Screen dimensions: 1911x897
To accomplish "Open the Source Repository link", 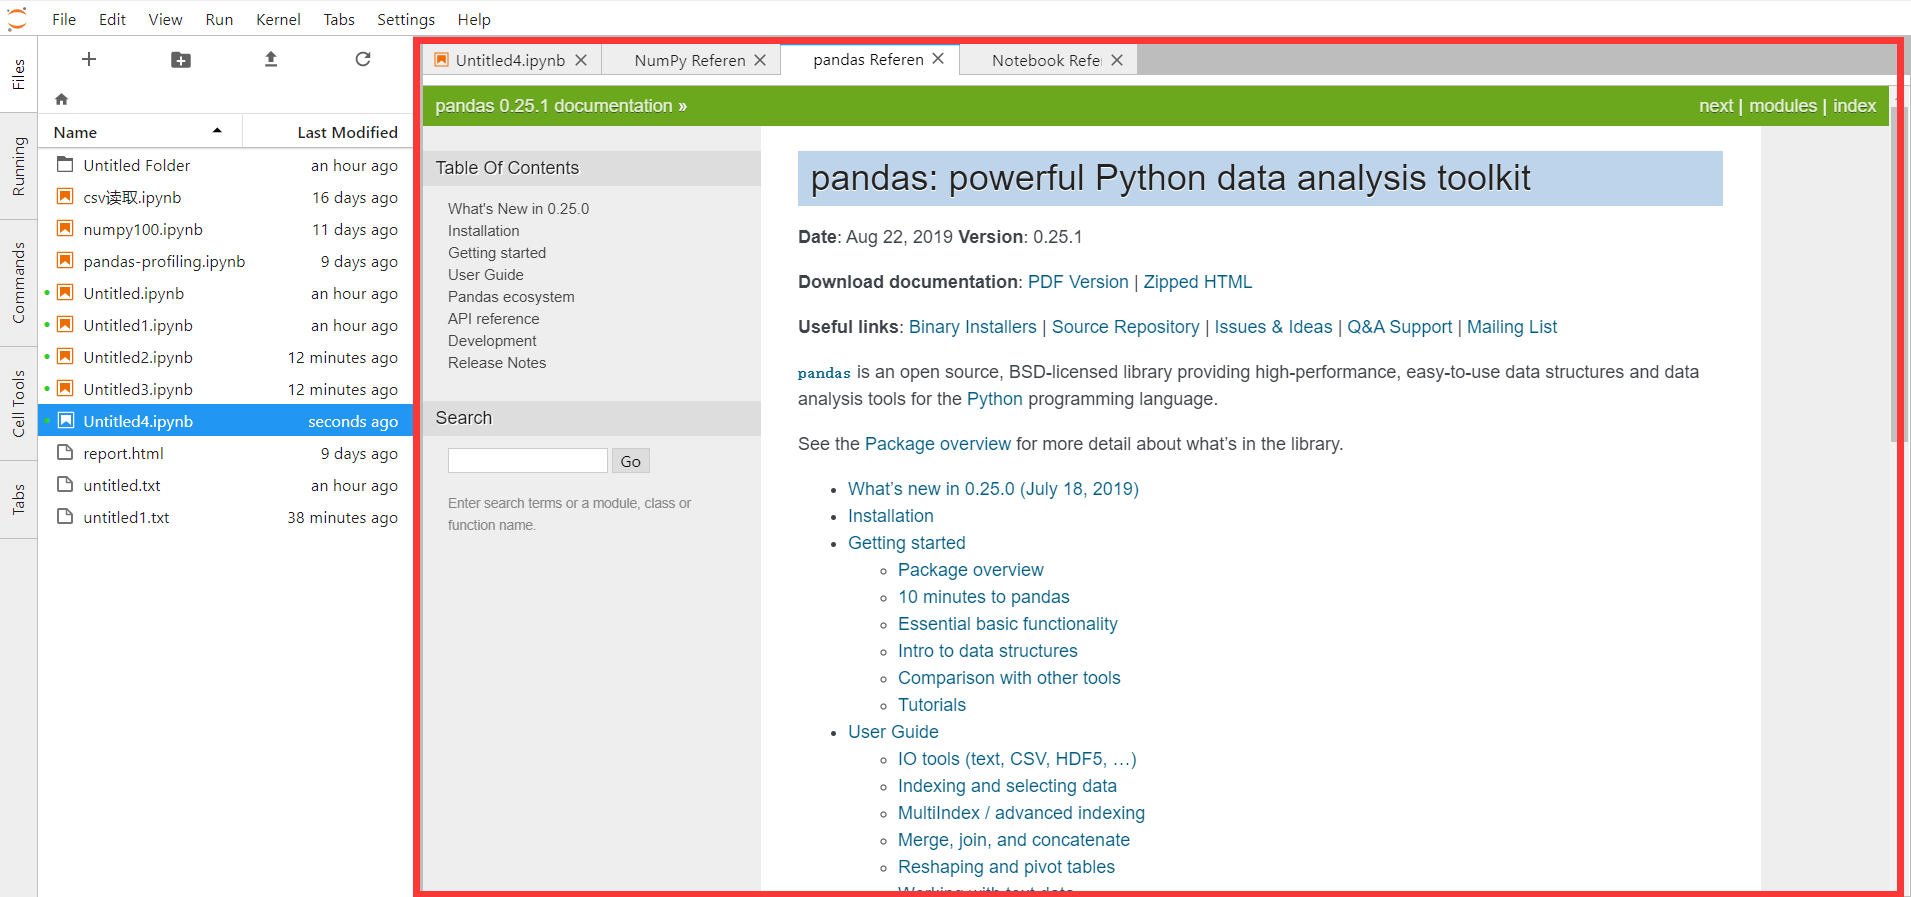I will [1126, 327].
